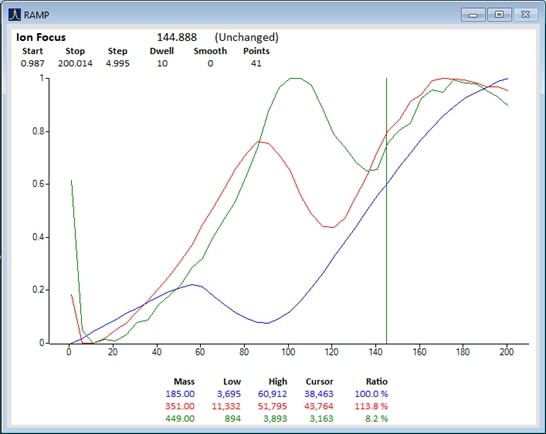Click Ratio value 113.8 %
The height and width of the screenshot is (434, 546).
pos(371,406)
